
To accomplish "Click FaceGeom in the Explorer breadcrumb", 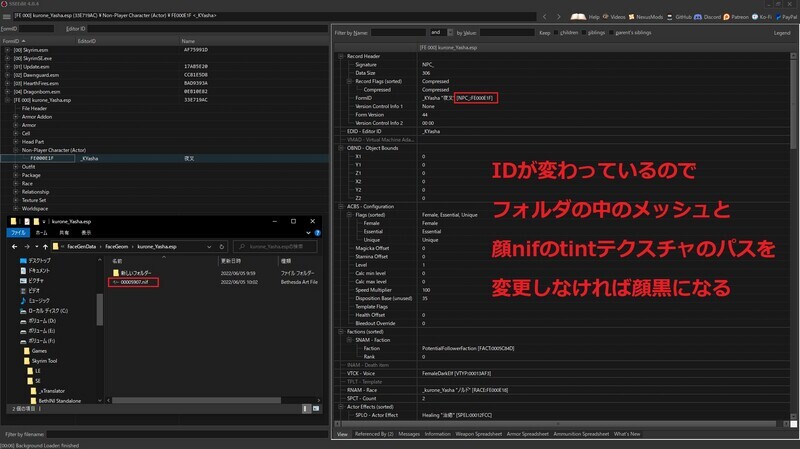I will click(116, 246).
